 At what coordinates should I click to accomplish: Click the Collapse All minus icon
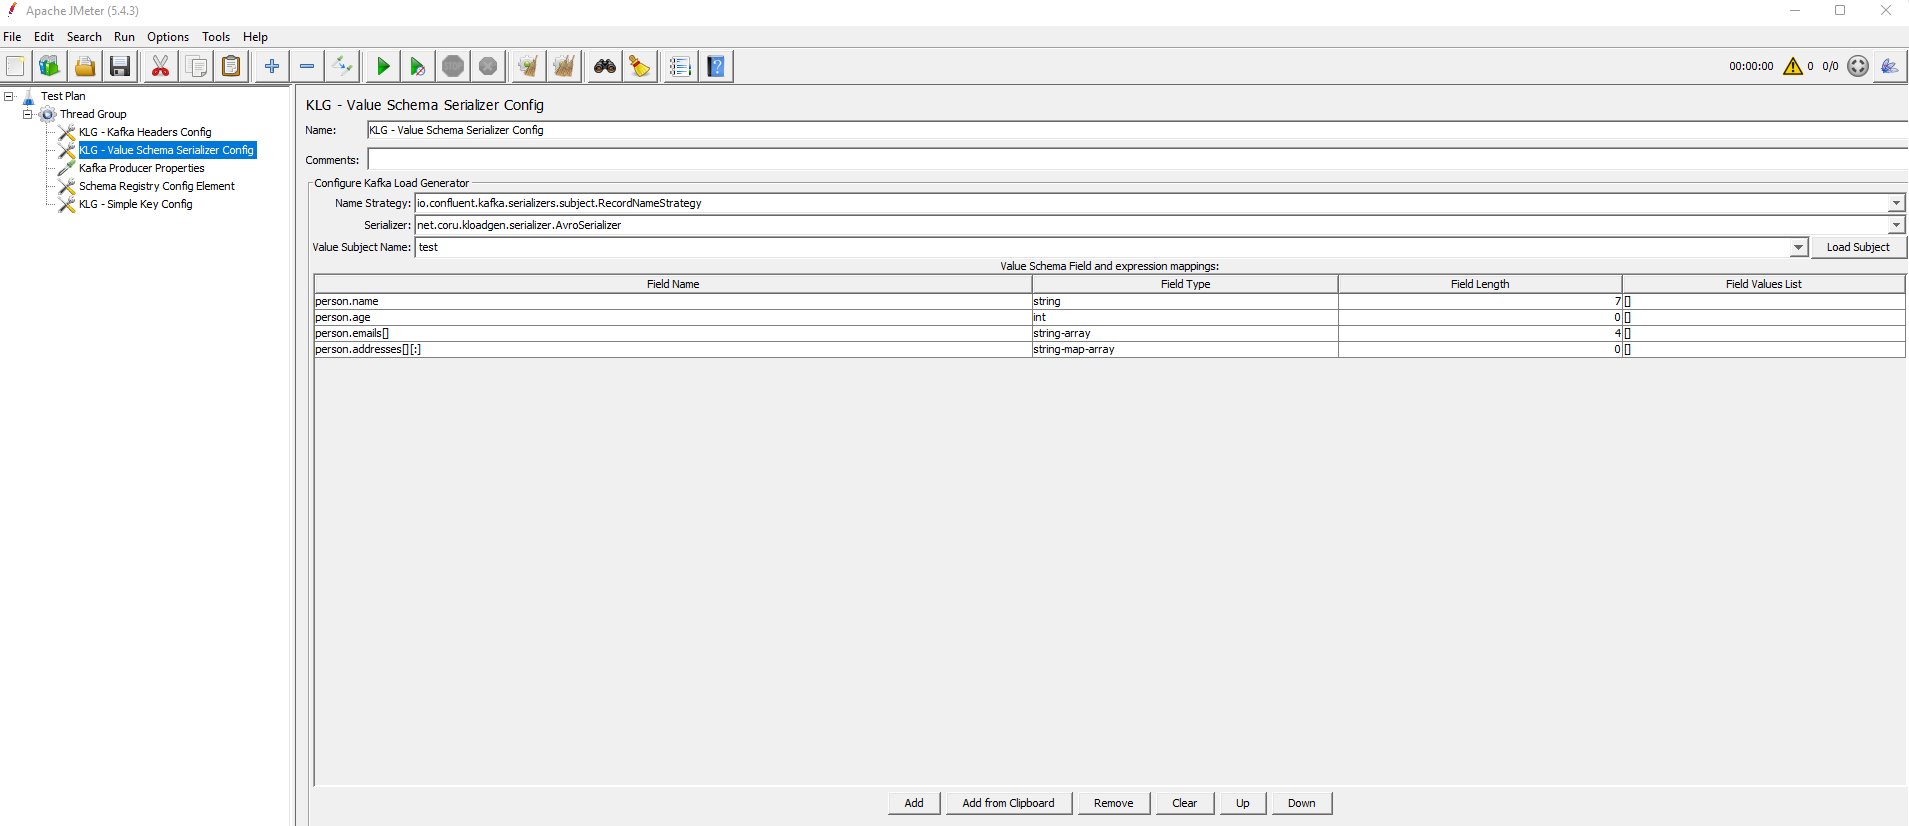(307, 67)
